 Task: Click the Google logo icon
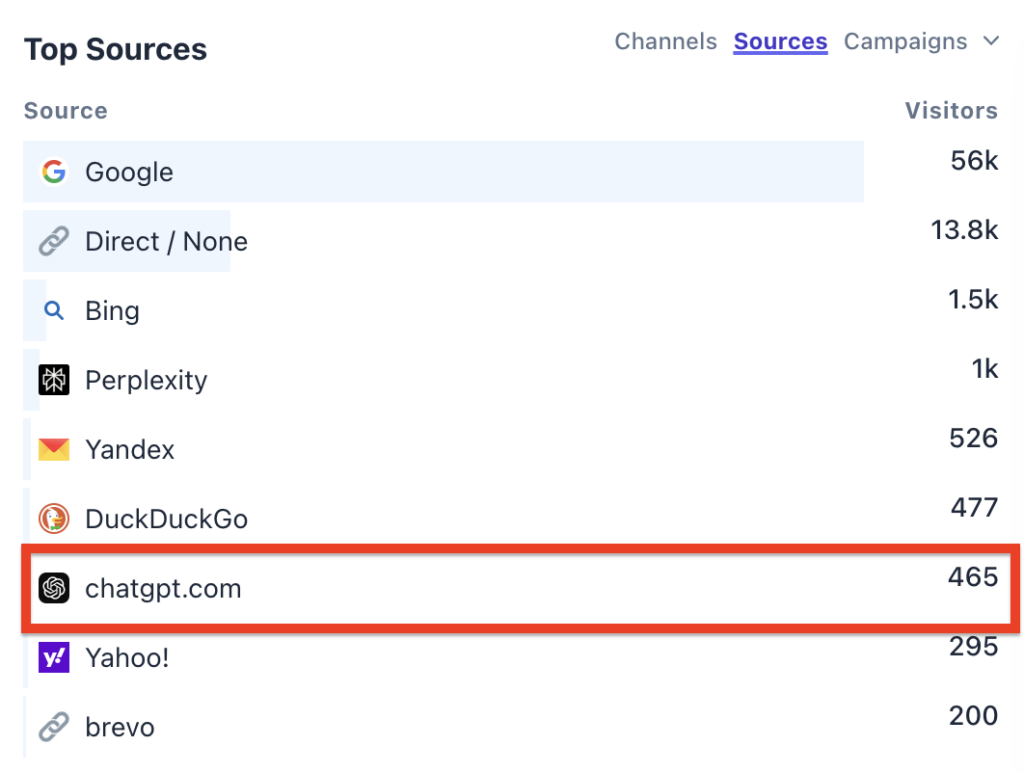(54, 172)
